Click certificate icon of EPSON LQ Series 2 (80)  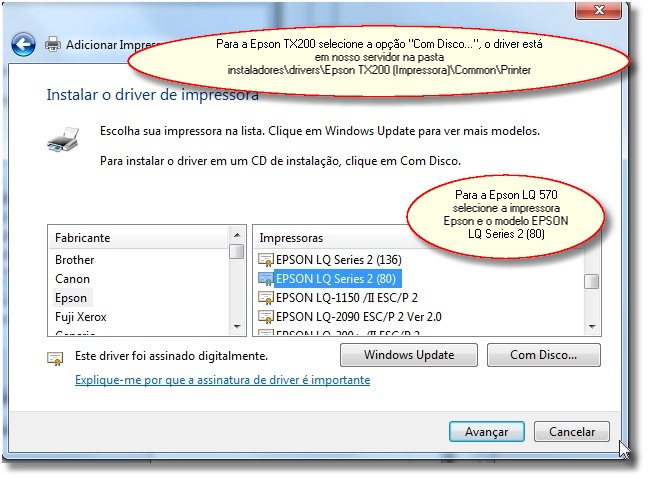click(266, 279)
